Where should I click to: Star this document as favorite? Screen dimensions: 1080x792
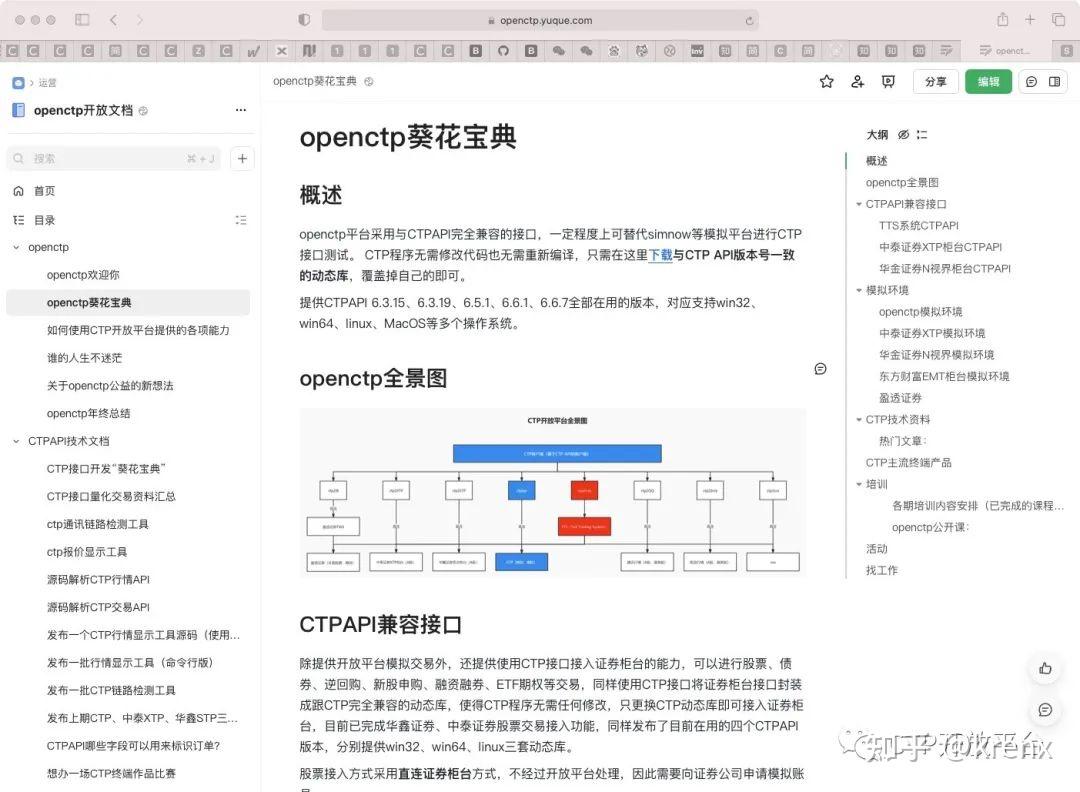(826, 82)
